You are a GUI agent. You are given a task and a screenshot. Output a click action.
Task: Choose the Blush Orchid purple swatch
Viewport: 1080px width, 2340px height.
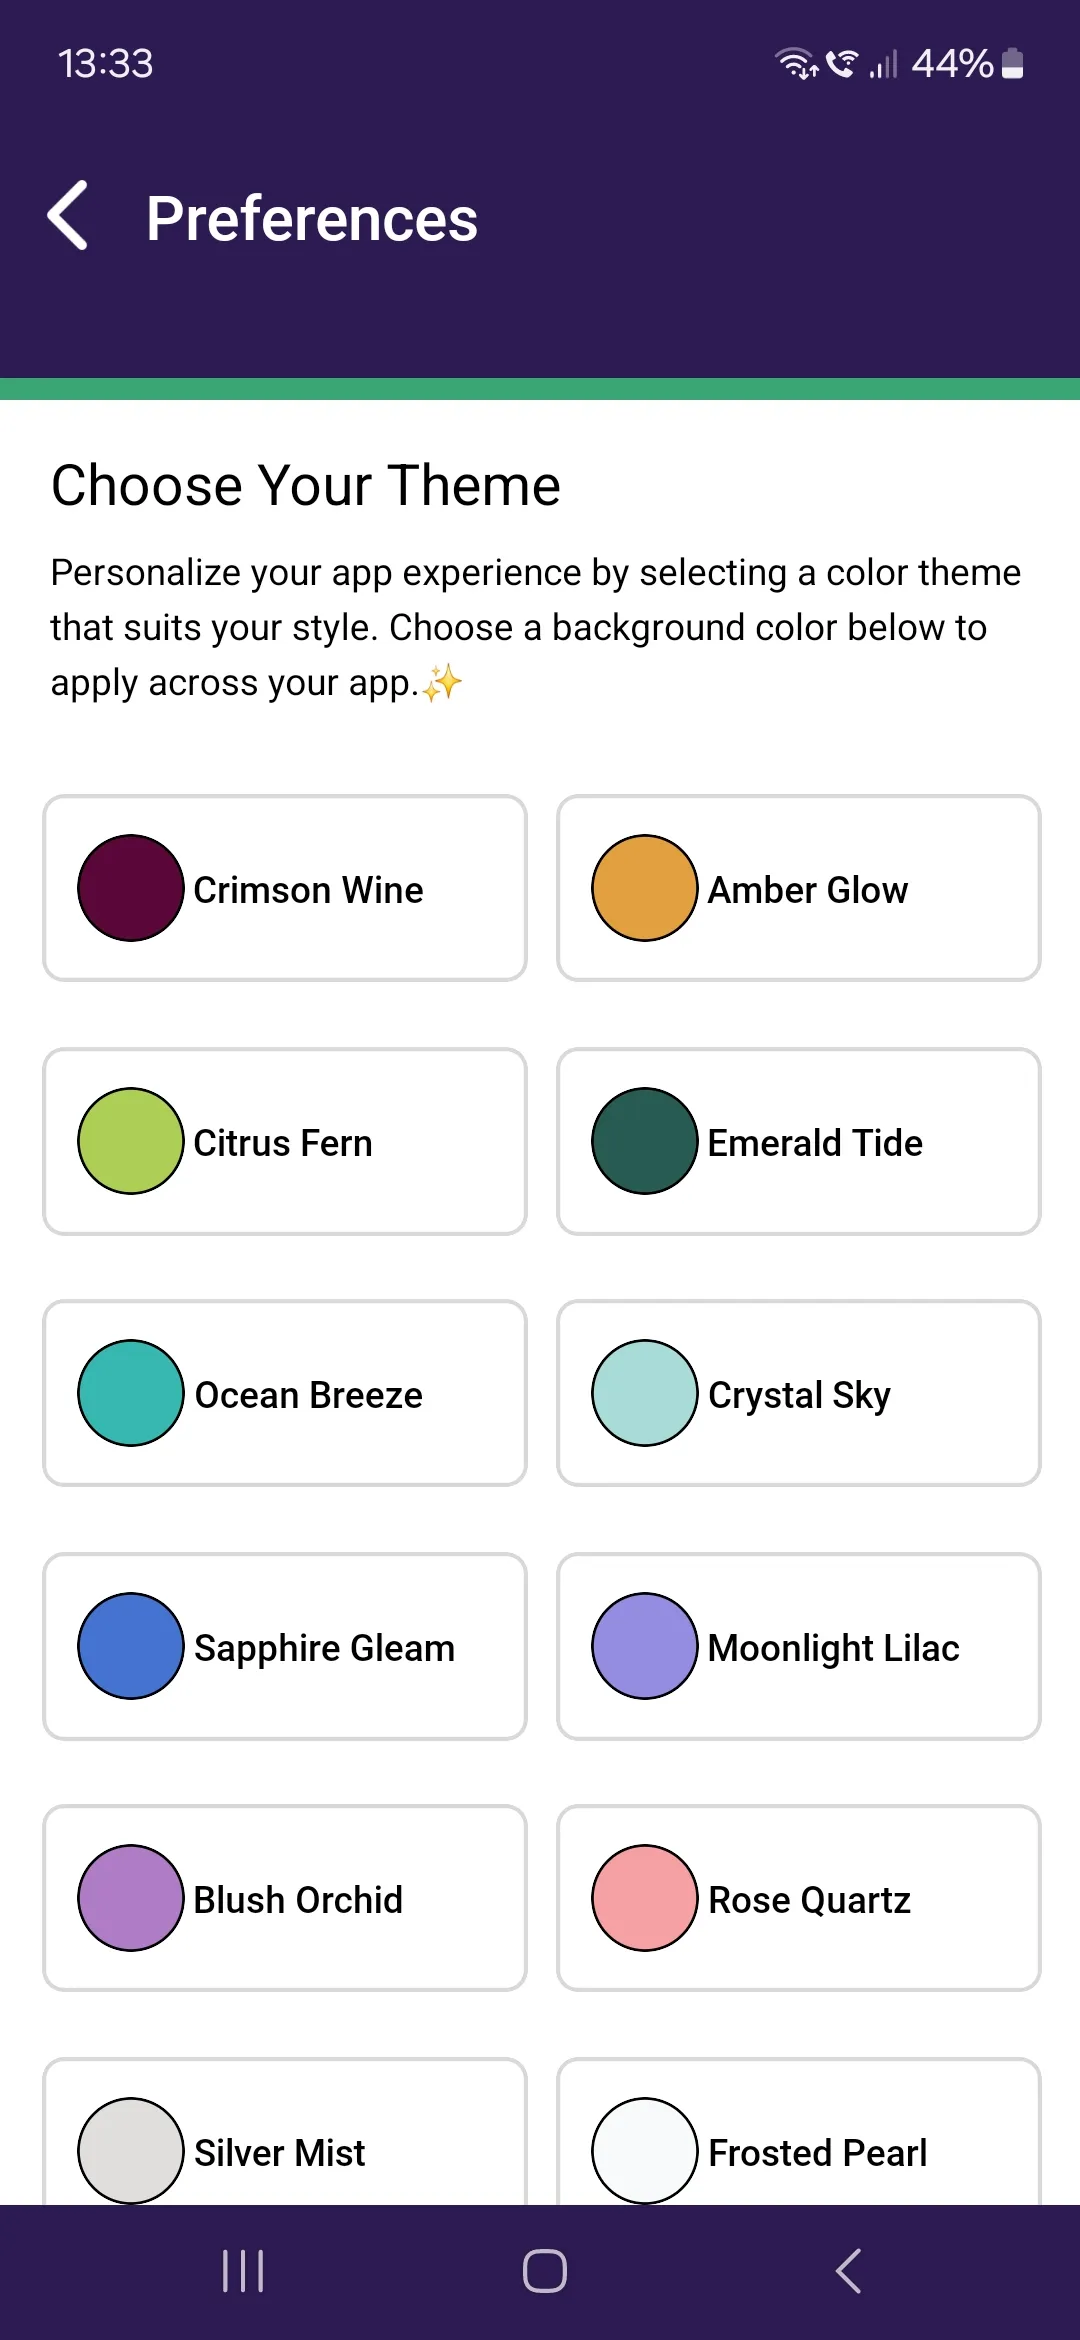pyautogui.click(x=131, y=1898)
